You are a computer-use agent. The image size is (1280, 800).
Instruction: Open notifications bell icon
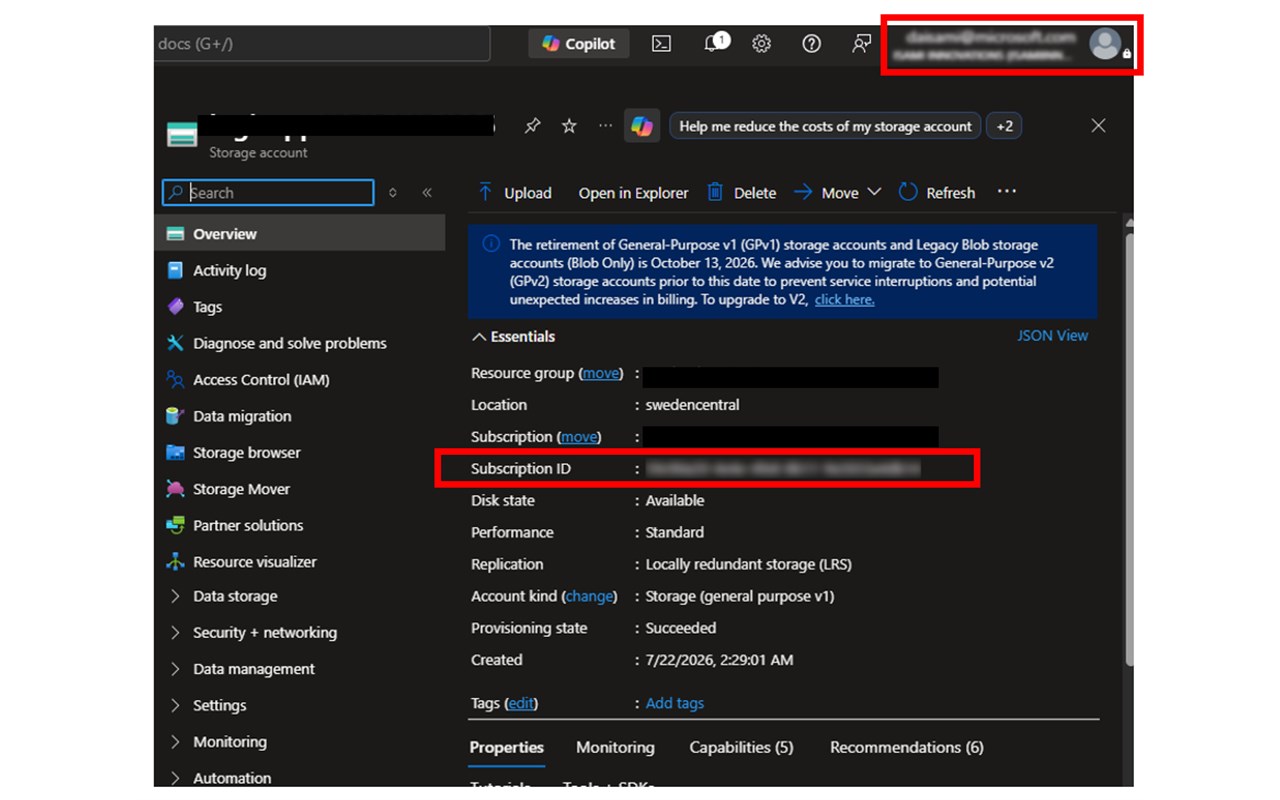click(x=714, y=43)
